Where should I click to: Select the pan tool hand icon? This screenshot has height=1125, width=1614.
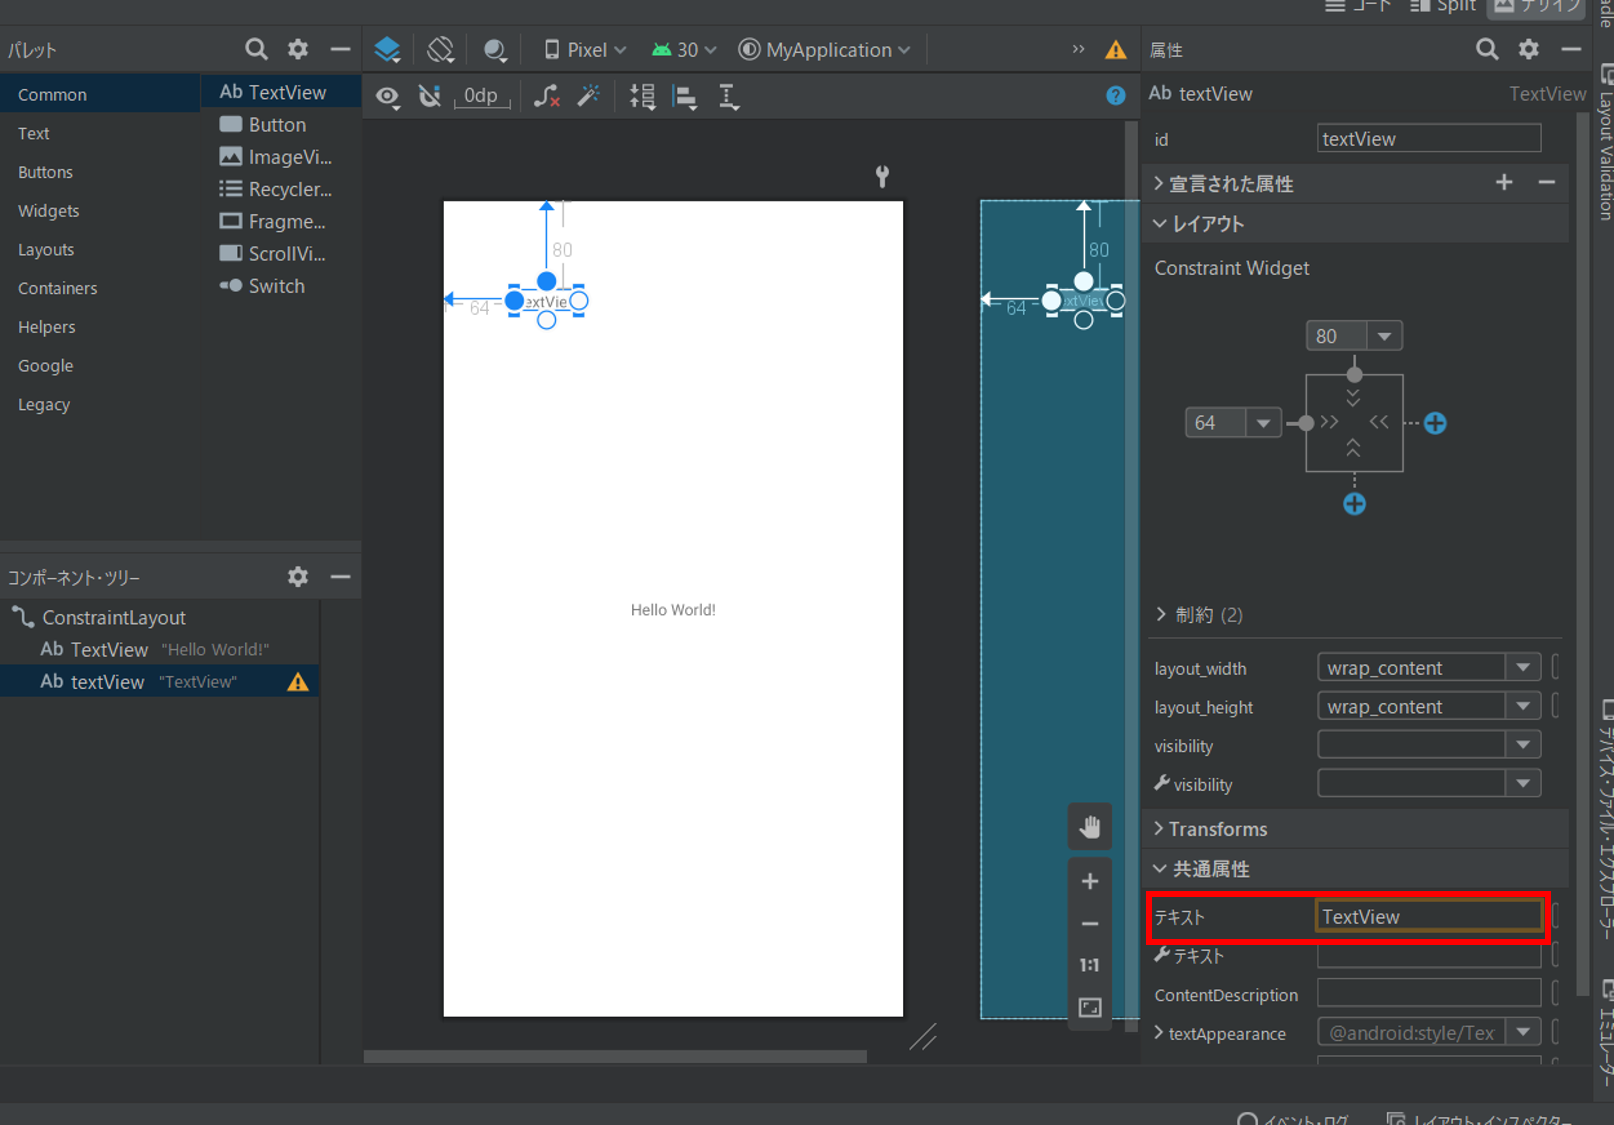(1089, 826)
